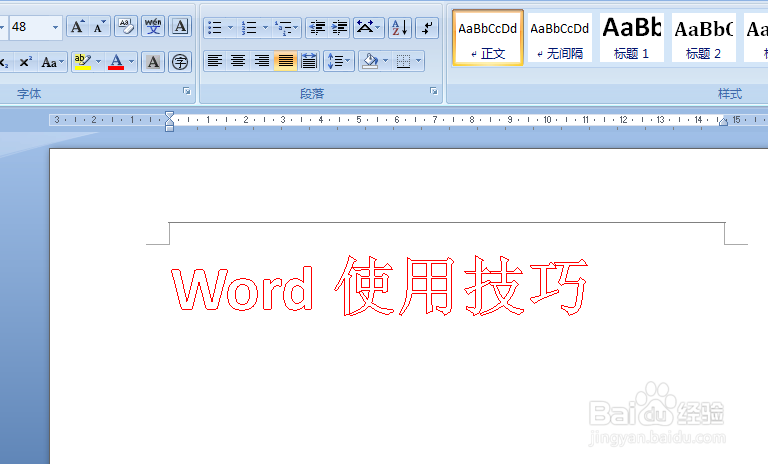768x464 pixels.
Task: Click the Numbering list icon
Action: pos(249,27)
